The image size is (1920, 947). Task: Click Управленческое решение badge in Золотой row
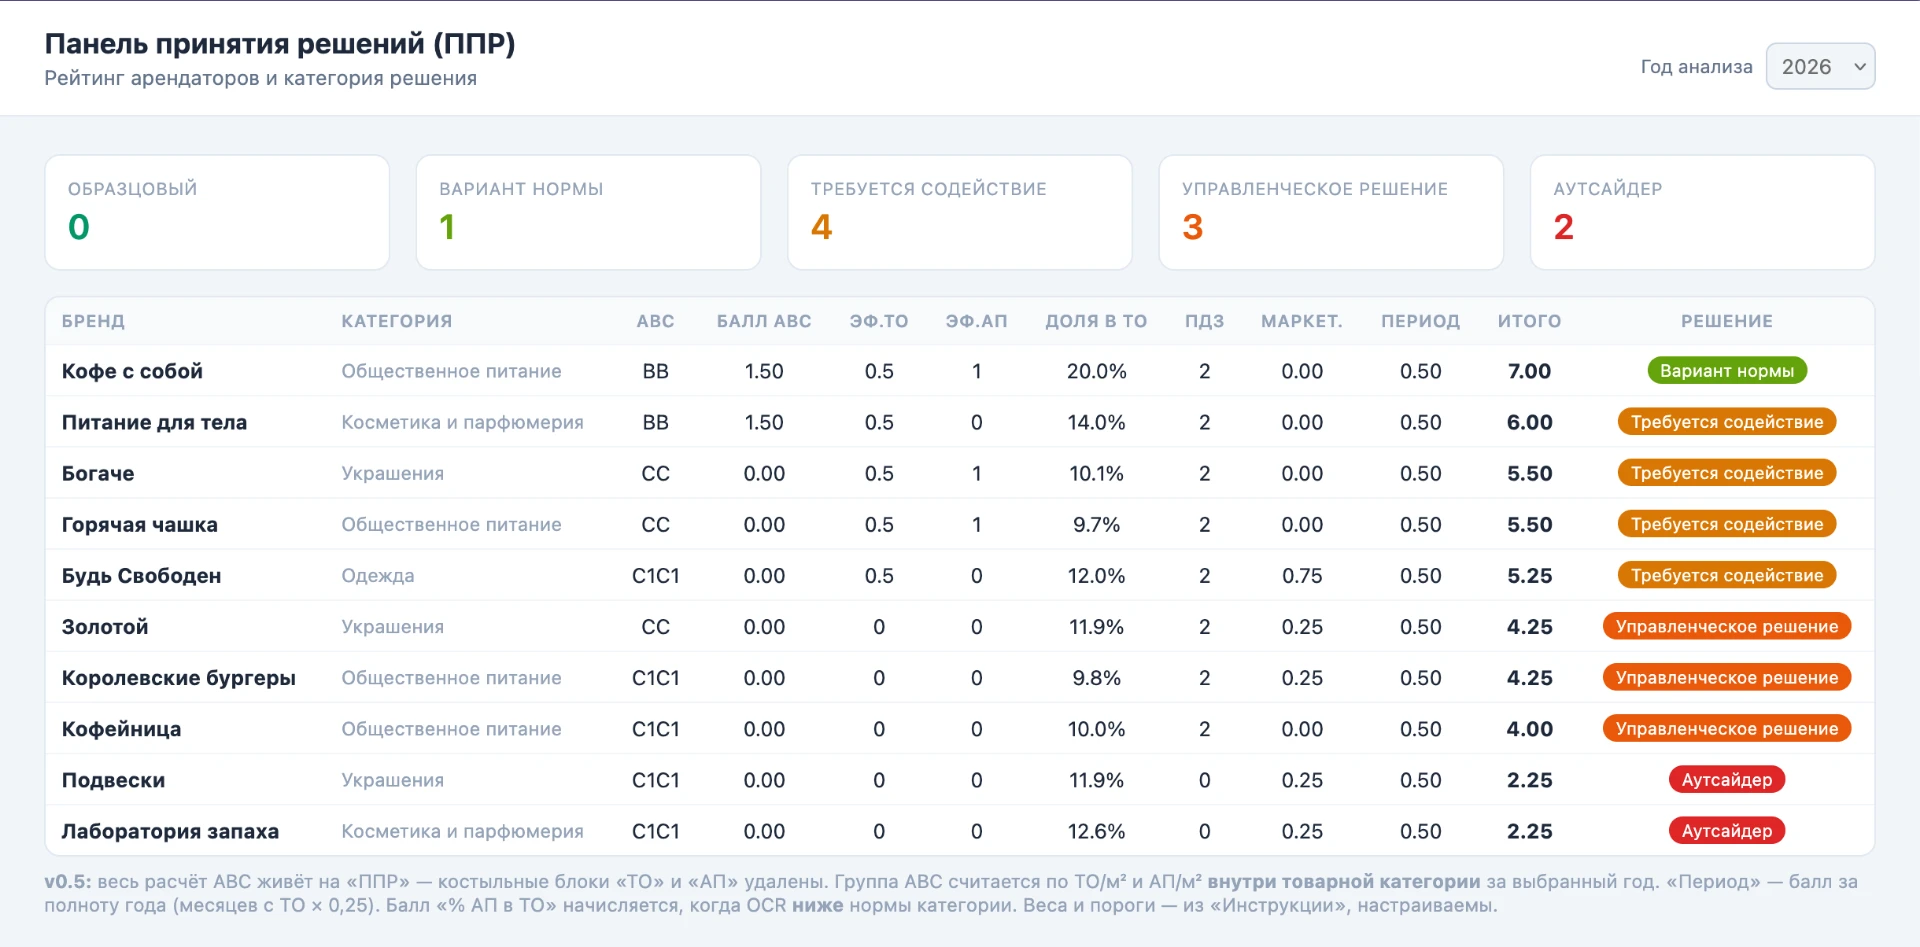click(1727, 627)
